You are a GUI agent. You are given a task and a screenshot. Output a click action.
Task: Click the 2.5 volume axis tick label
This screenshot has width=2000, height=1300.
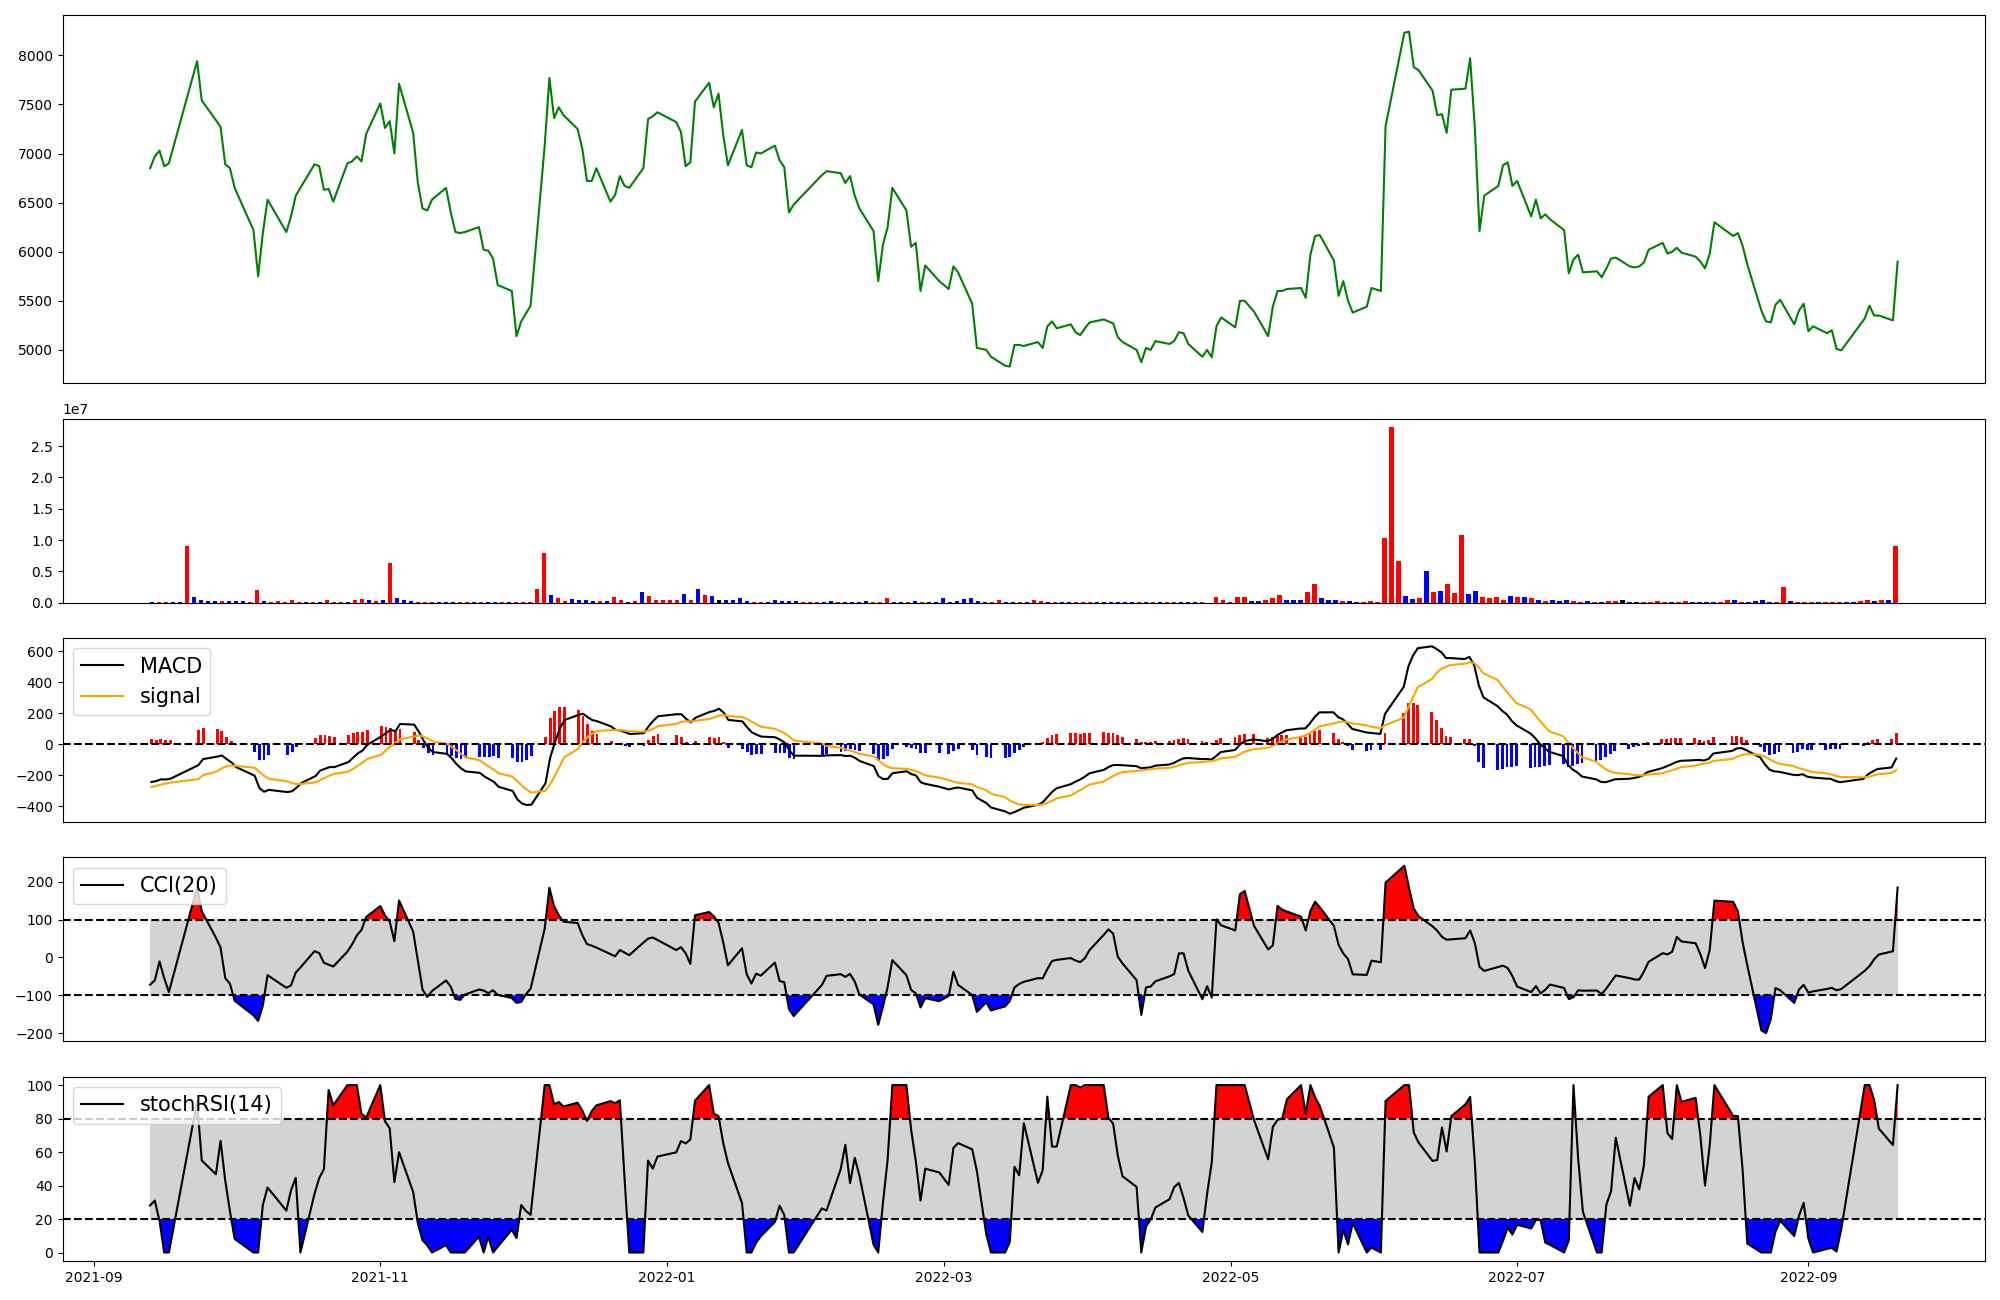pyautogui.click(x=42, y=447)
